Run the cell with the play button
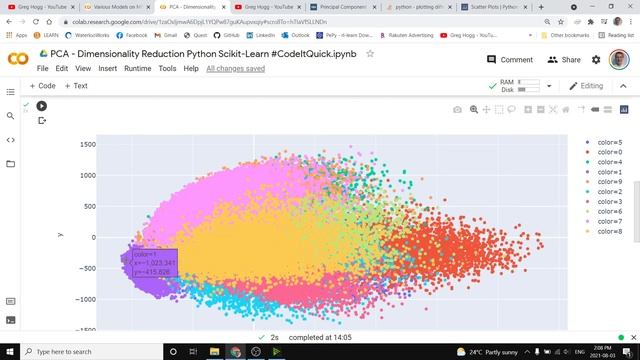640x360 pixels. [x=42, y=106]
